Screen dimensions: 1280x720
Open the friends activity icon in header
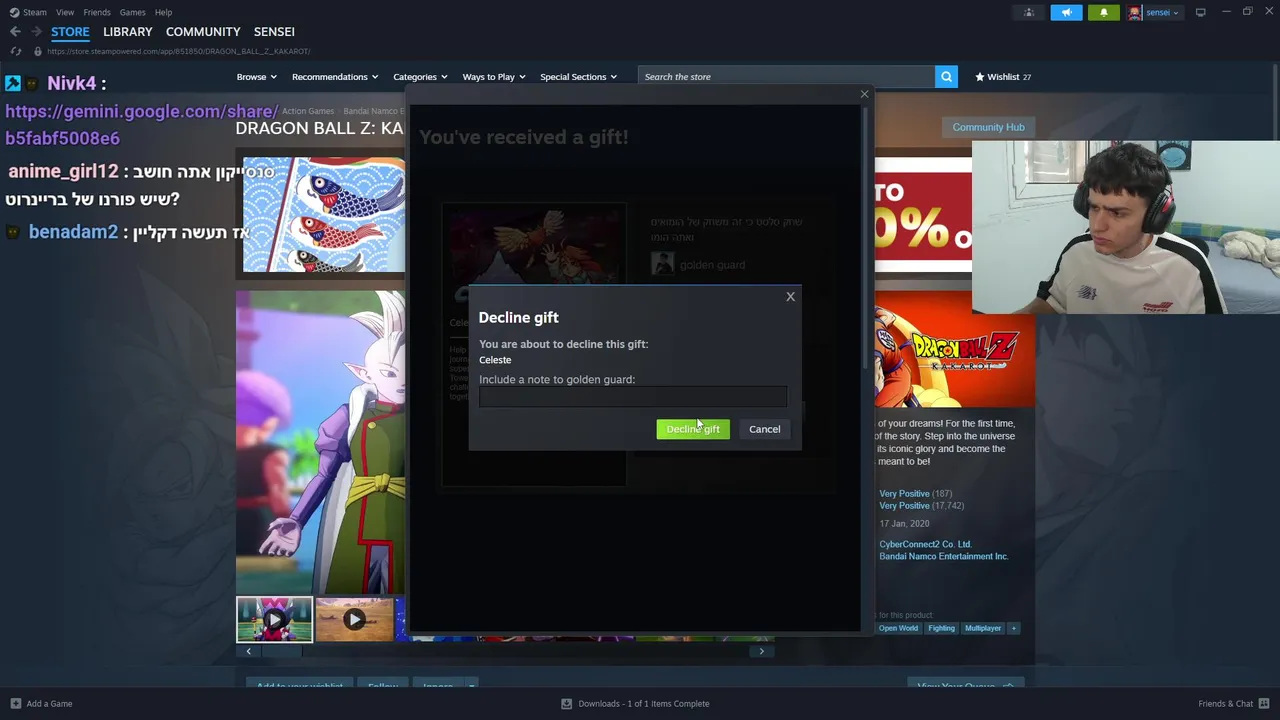(x=1029, y=12)
